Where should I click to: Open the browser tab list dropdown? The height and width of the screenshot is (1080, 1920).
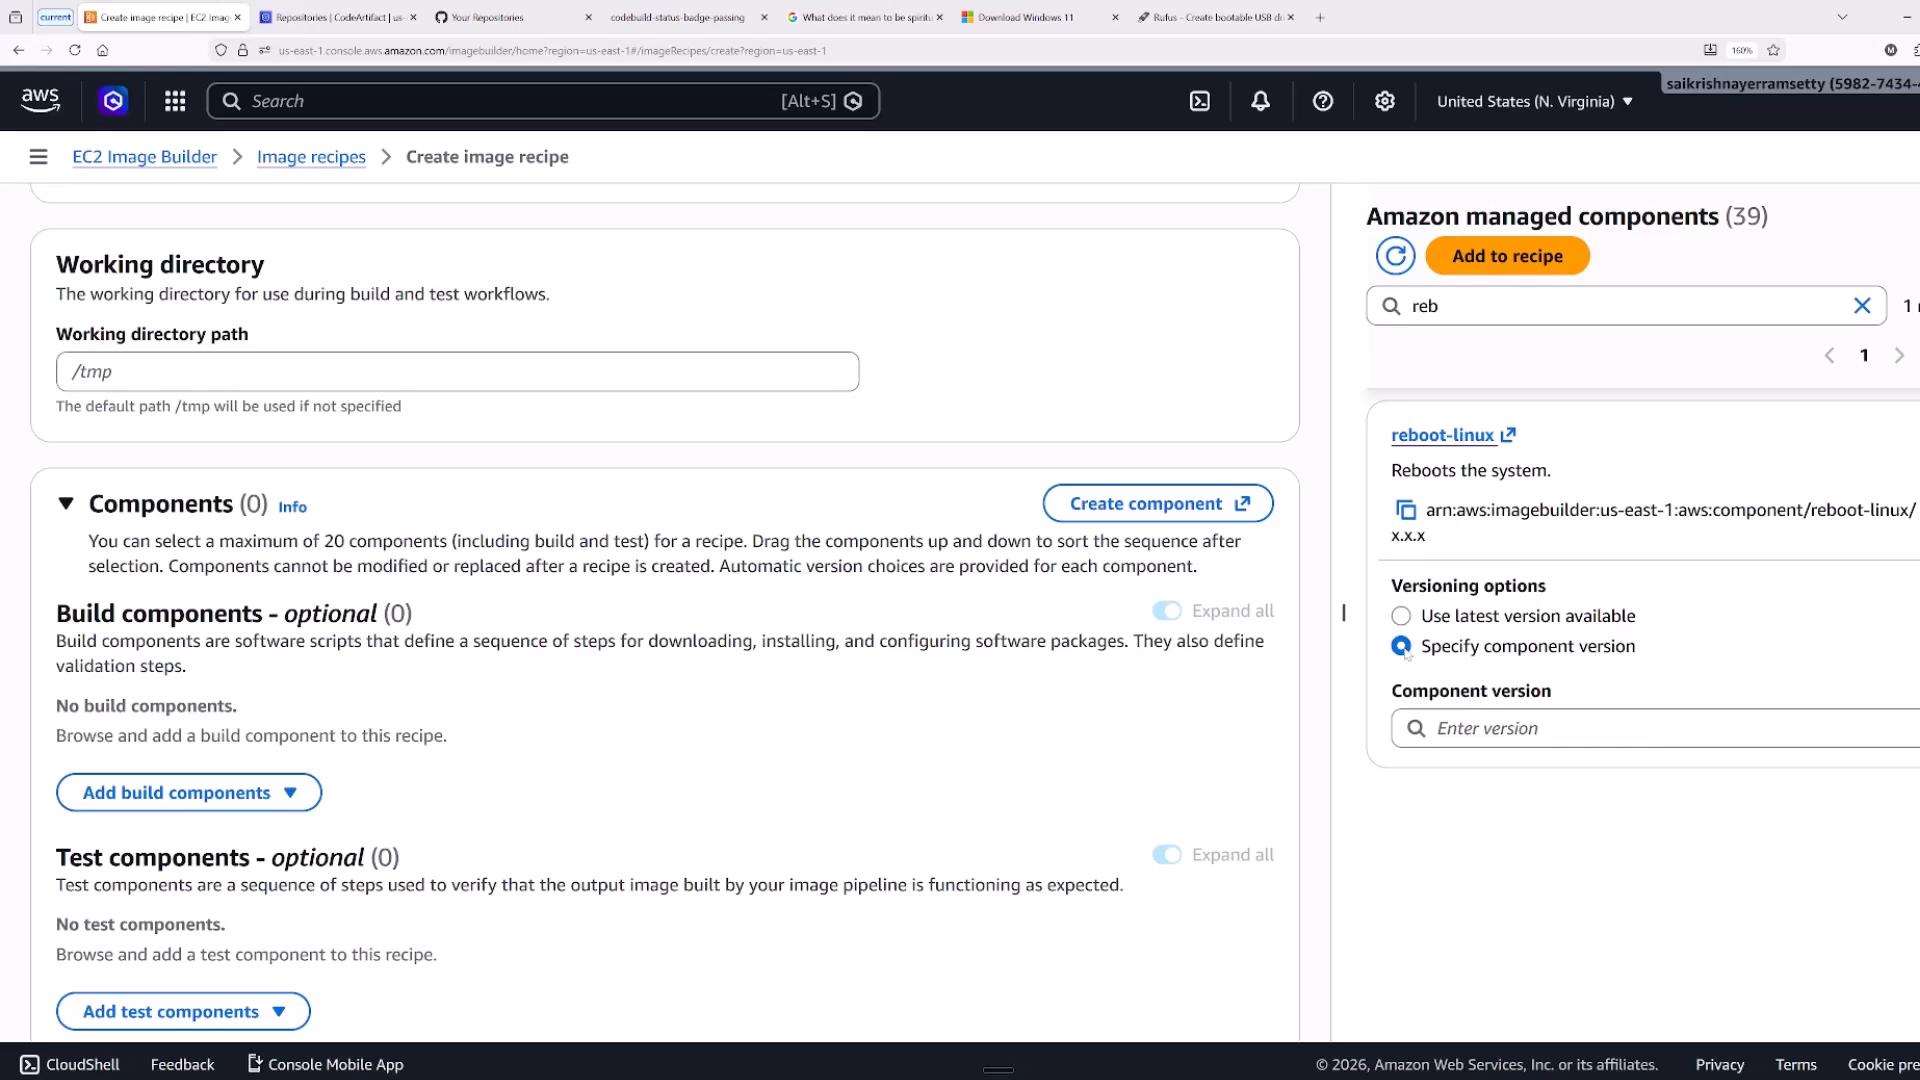pos(1842,17)
